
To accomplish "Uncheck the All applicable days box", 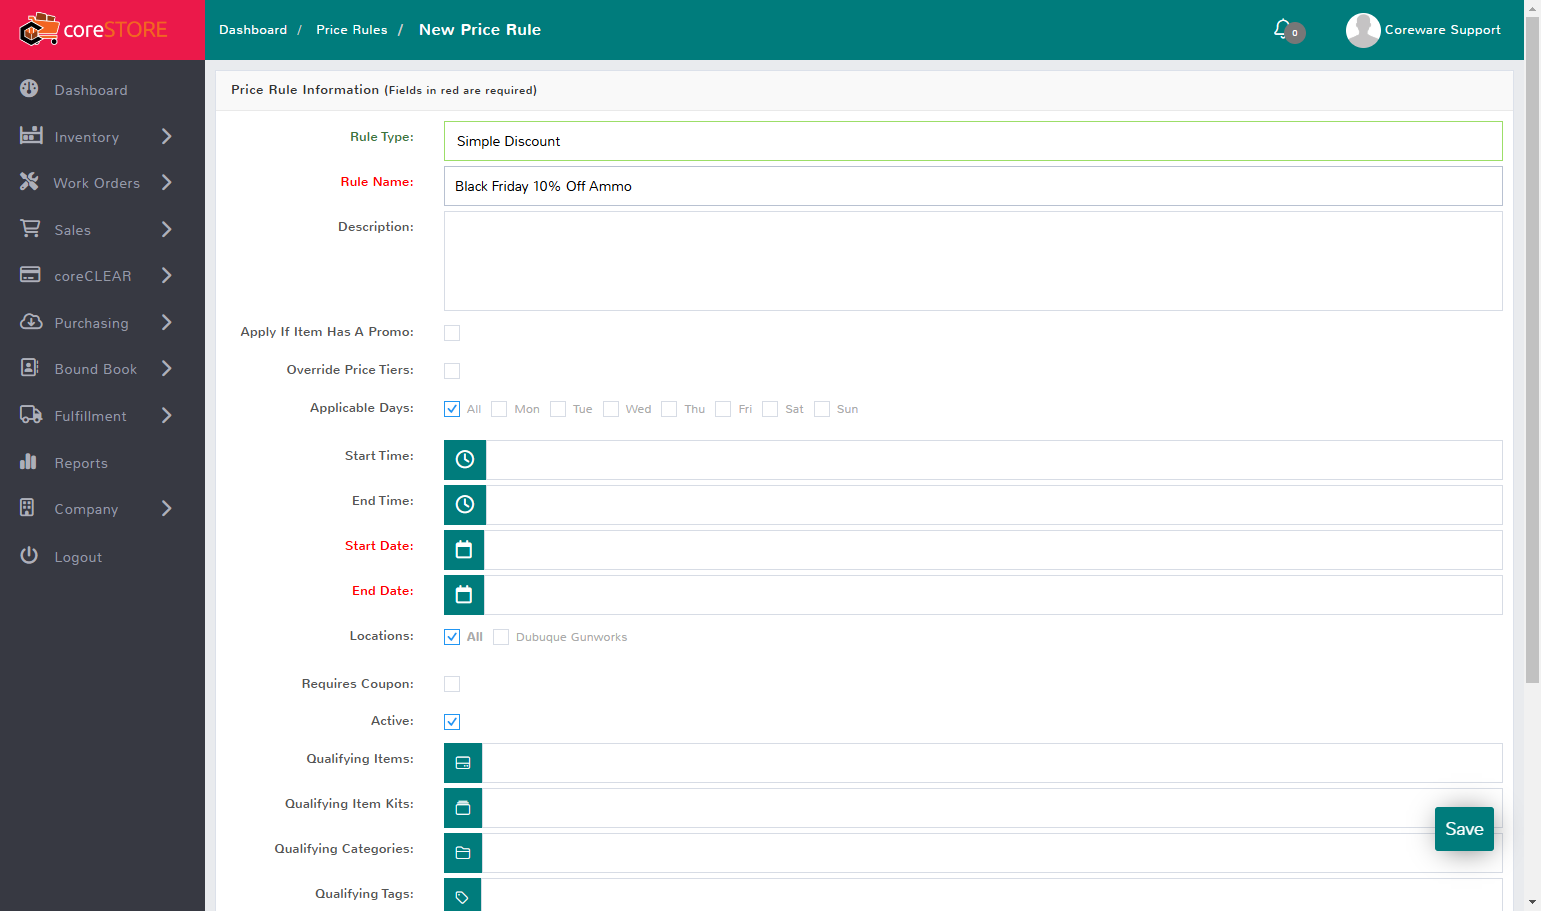I will (x=452, y=409).
